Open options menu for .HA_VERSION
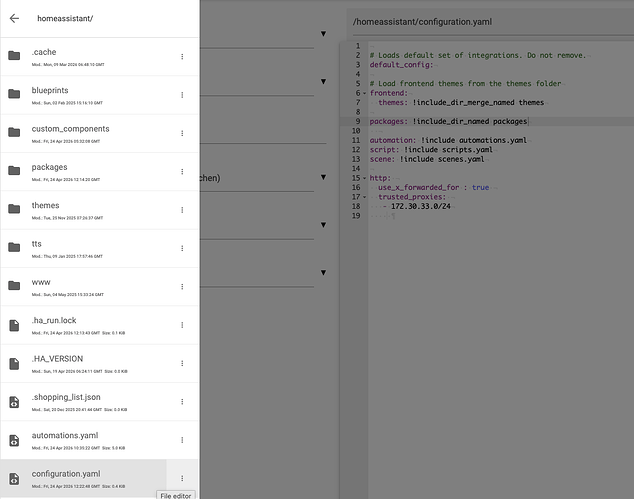 (182, 364)
